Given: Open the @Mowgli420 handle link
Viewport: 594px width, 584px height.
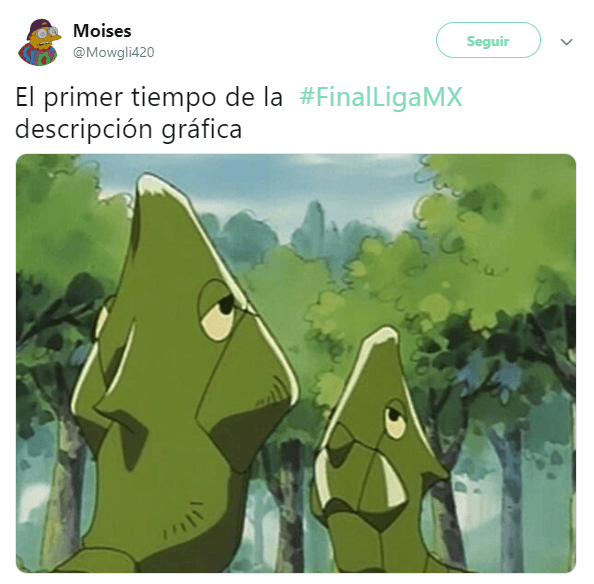Looking at the screenshot, I should 114,52.
